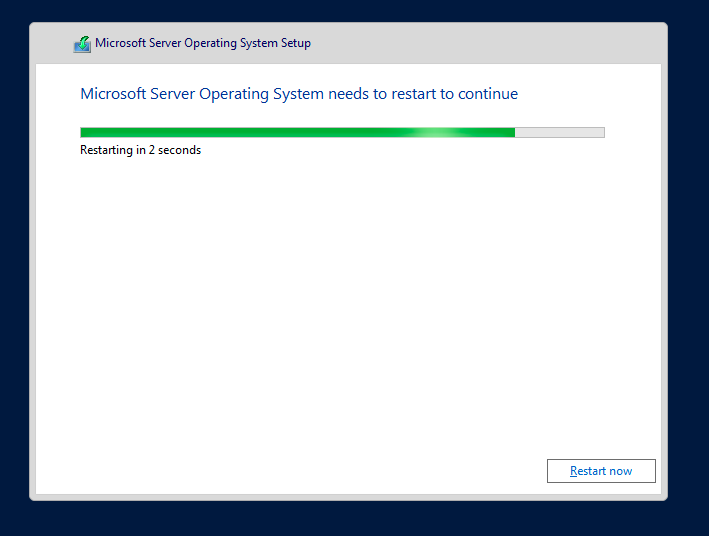Click the "Microsoft Server Operating System Setup" title
709x536 pixels.
pyautogui.click(x=203, y=43)
